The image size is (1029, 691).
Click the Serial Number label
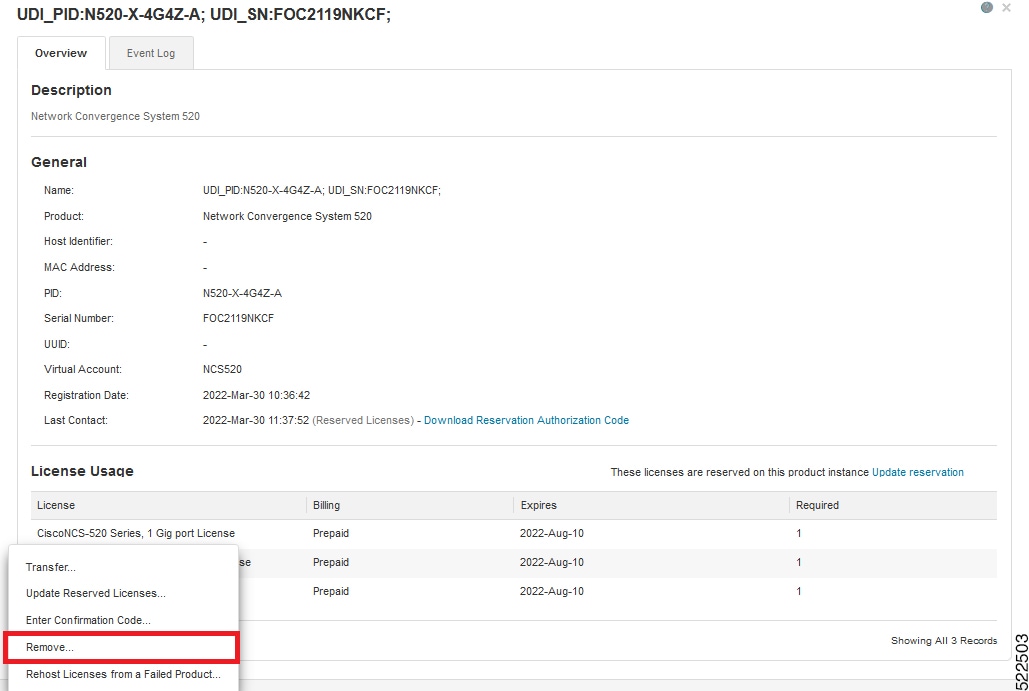79,318
